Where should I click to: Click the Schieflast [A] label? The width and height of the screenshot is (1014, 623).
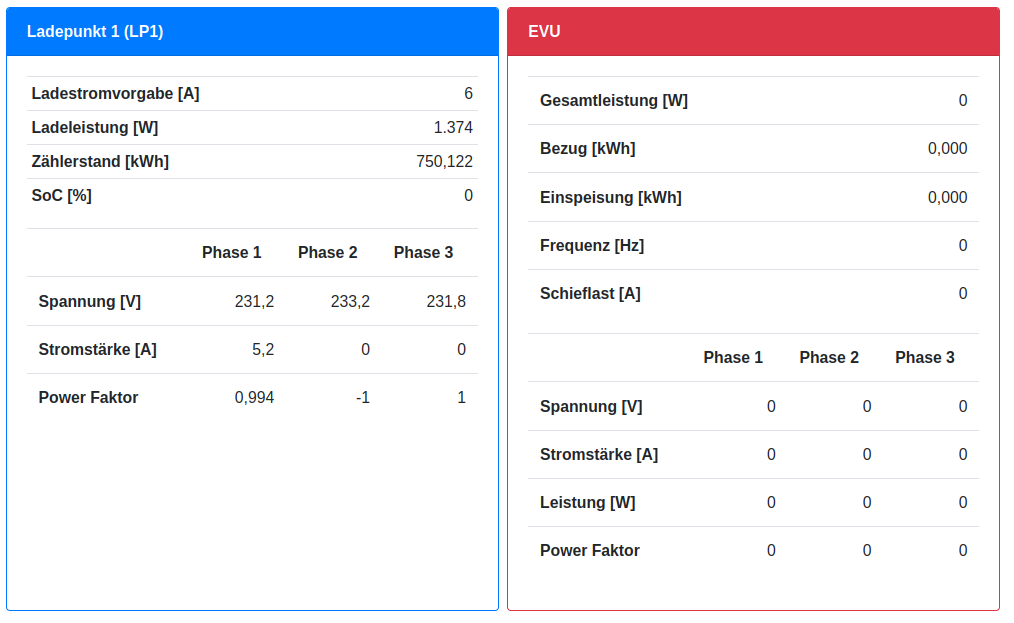(590, 294)
